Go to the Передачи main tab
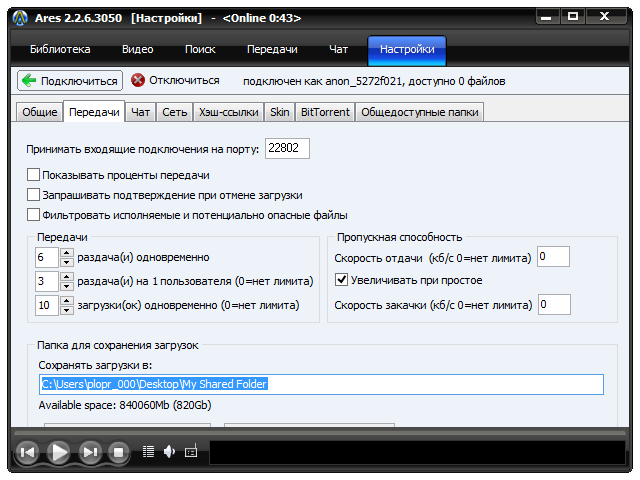 (x=272, y=49)
